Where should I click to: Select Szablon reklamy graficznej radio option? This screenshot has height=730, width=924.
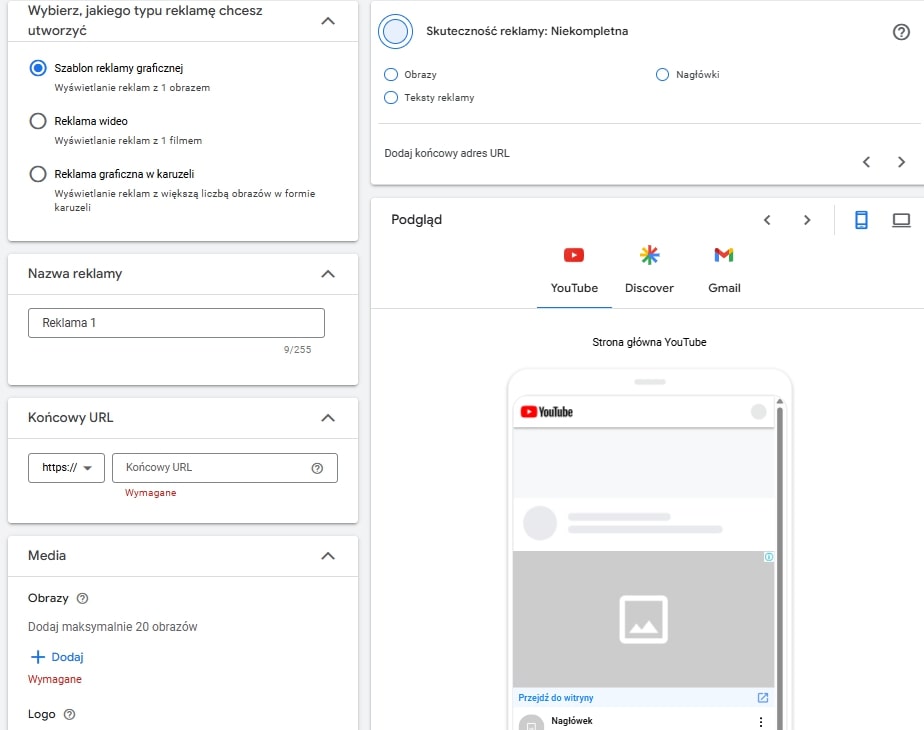tap(38, 68)
